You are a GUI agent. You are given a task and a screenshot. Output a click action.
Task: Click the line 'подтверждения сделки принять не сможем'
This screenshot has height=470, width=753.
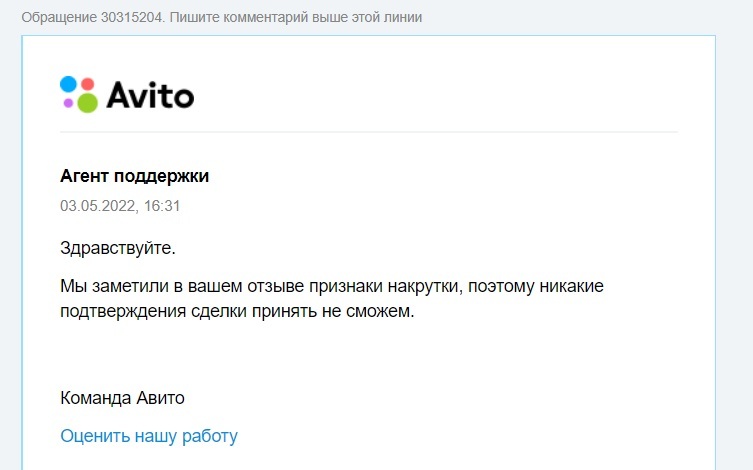click(x=237, y=311)
